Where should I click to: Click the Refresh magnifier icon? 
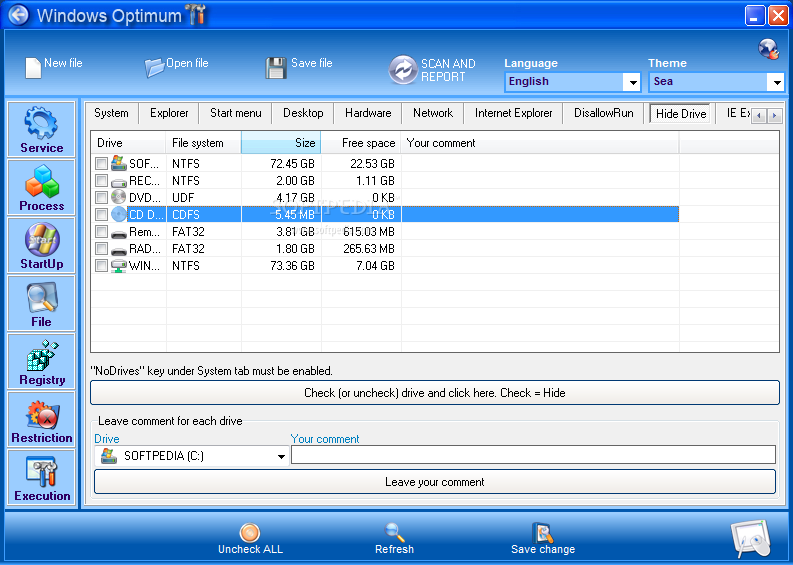(394, 532)
